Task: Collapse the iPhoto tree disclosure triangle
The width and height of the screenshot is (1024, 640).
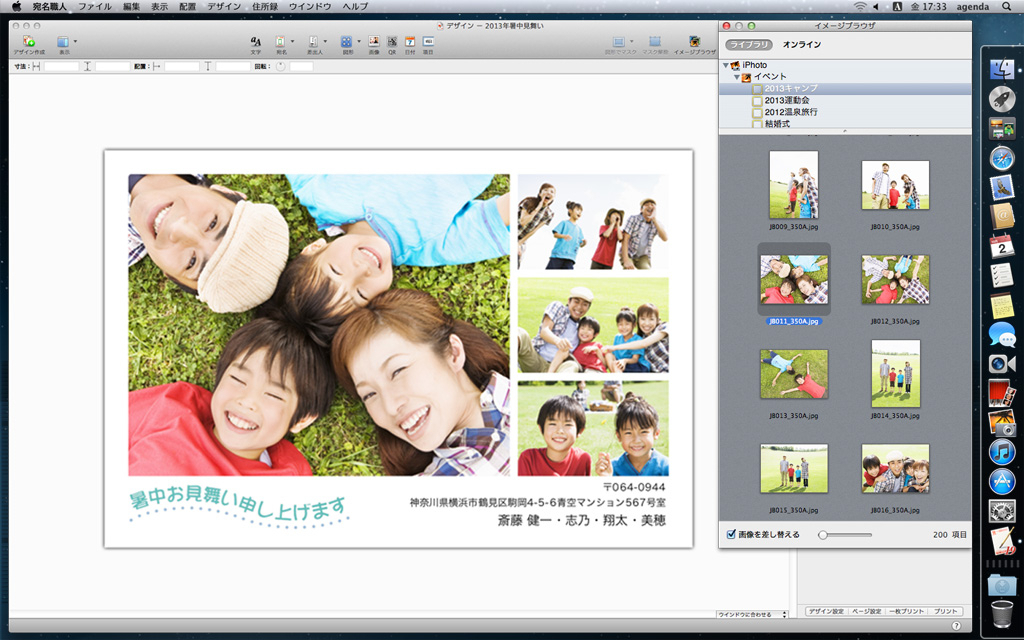Action: coord(725,65)
